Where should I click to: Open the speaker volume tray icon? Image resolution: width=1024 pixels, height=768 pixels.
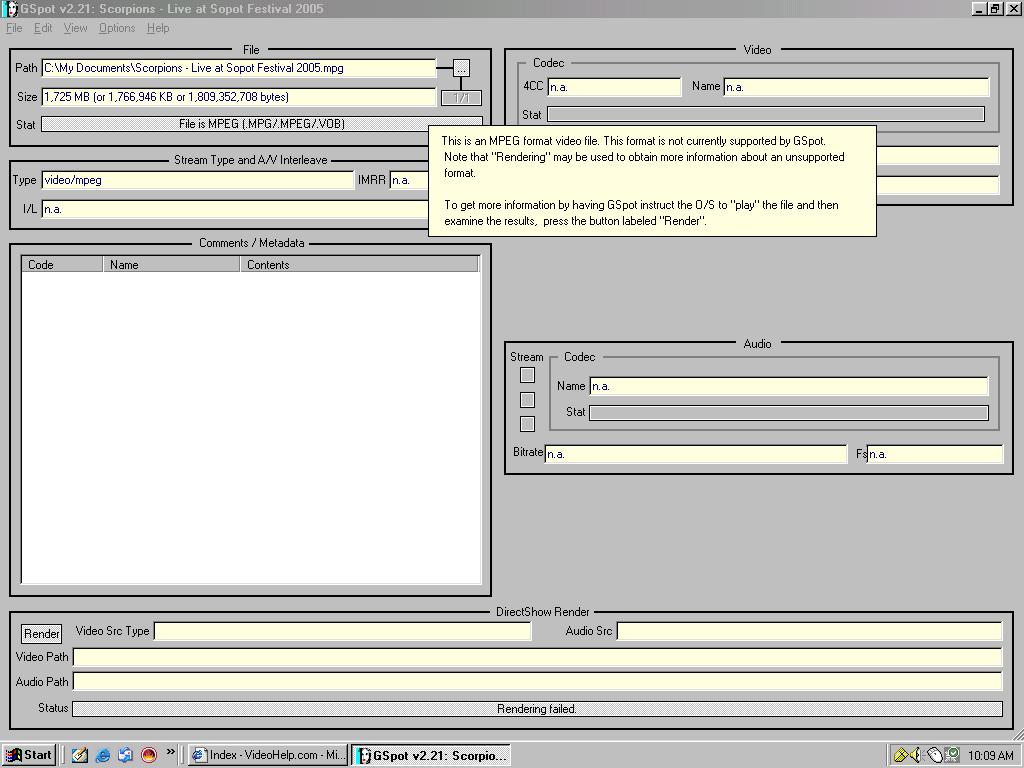click(x=916, y=756)
